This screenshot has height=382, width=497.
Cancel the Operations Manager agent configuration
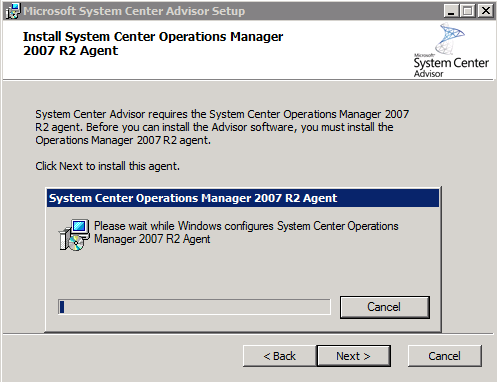pyautogui.click(x=385, y=307)
